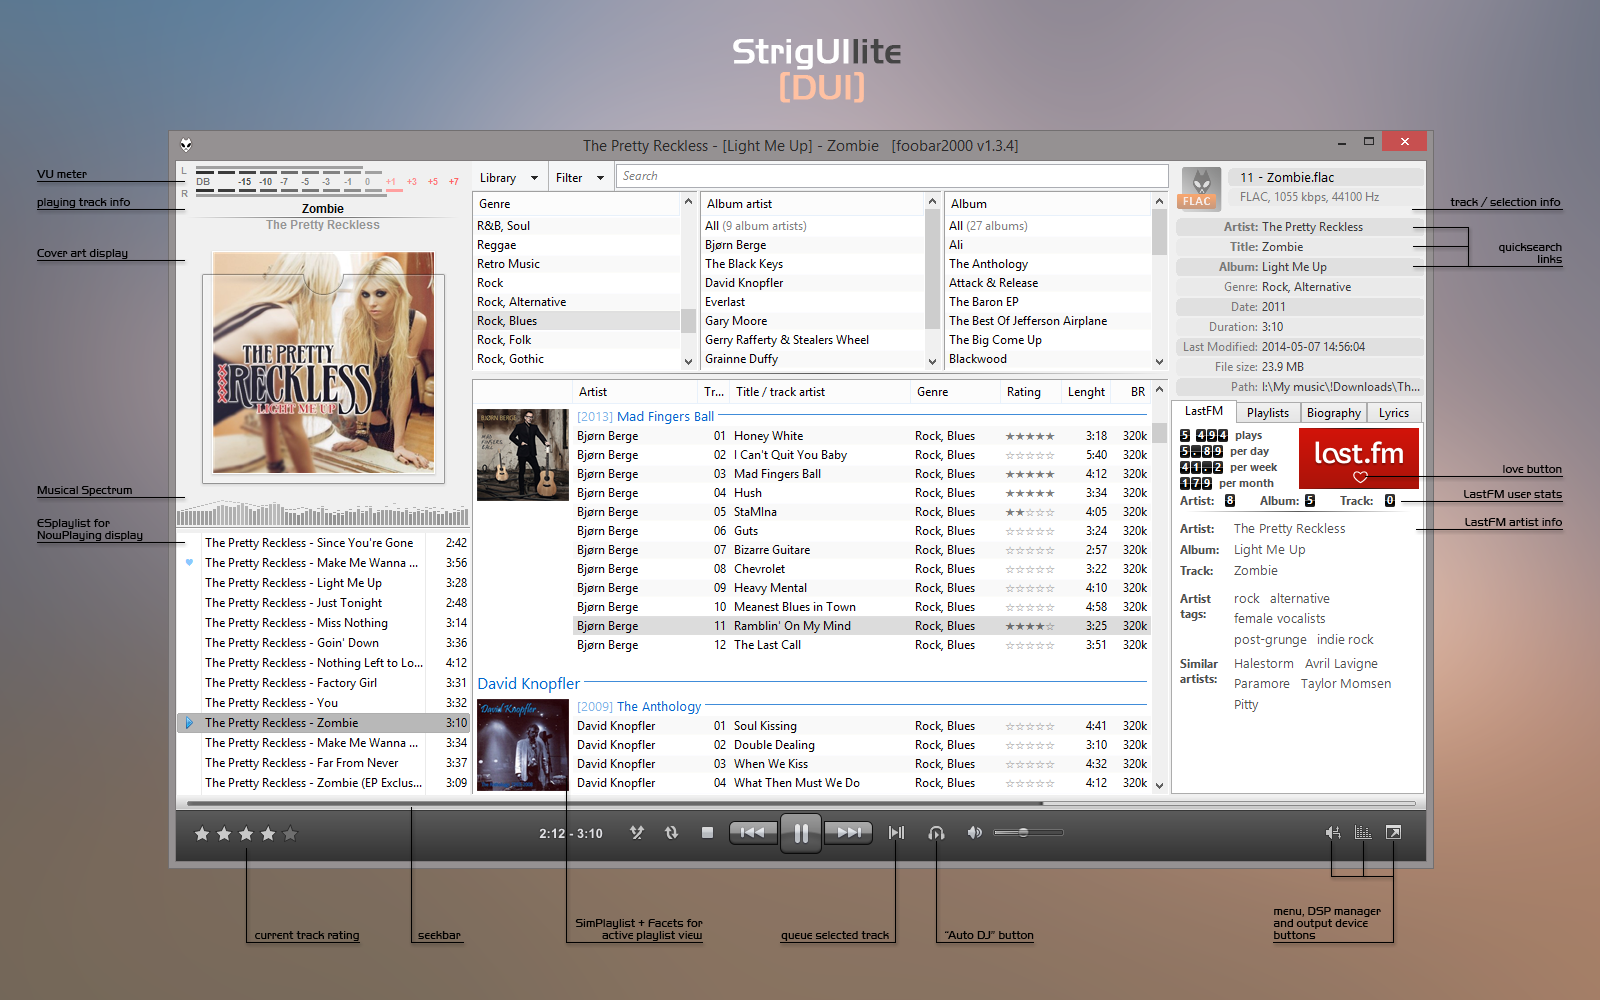The height and width of the screenshot is (1000, 1600).
Task: Sort the playlist by Lenght column header
Action: pyautogui.click(x=1086, y=392)
